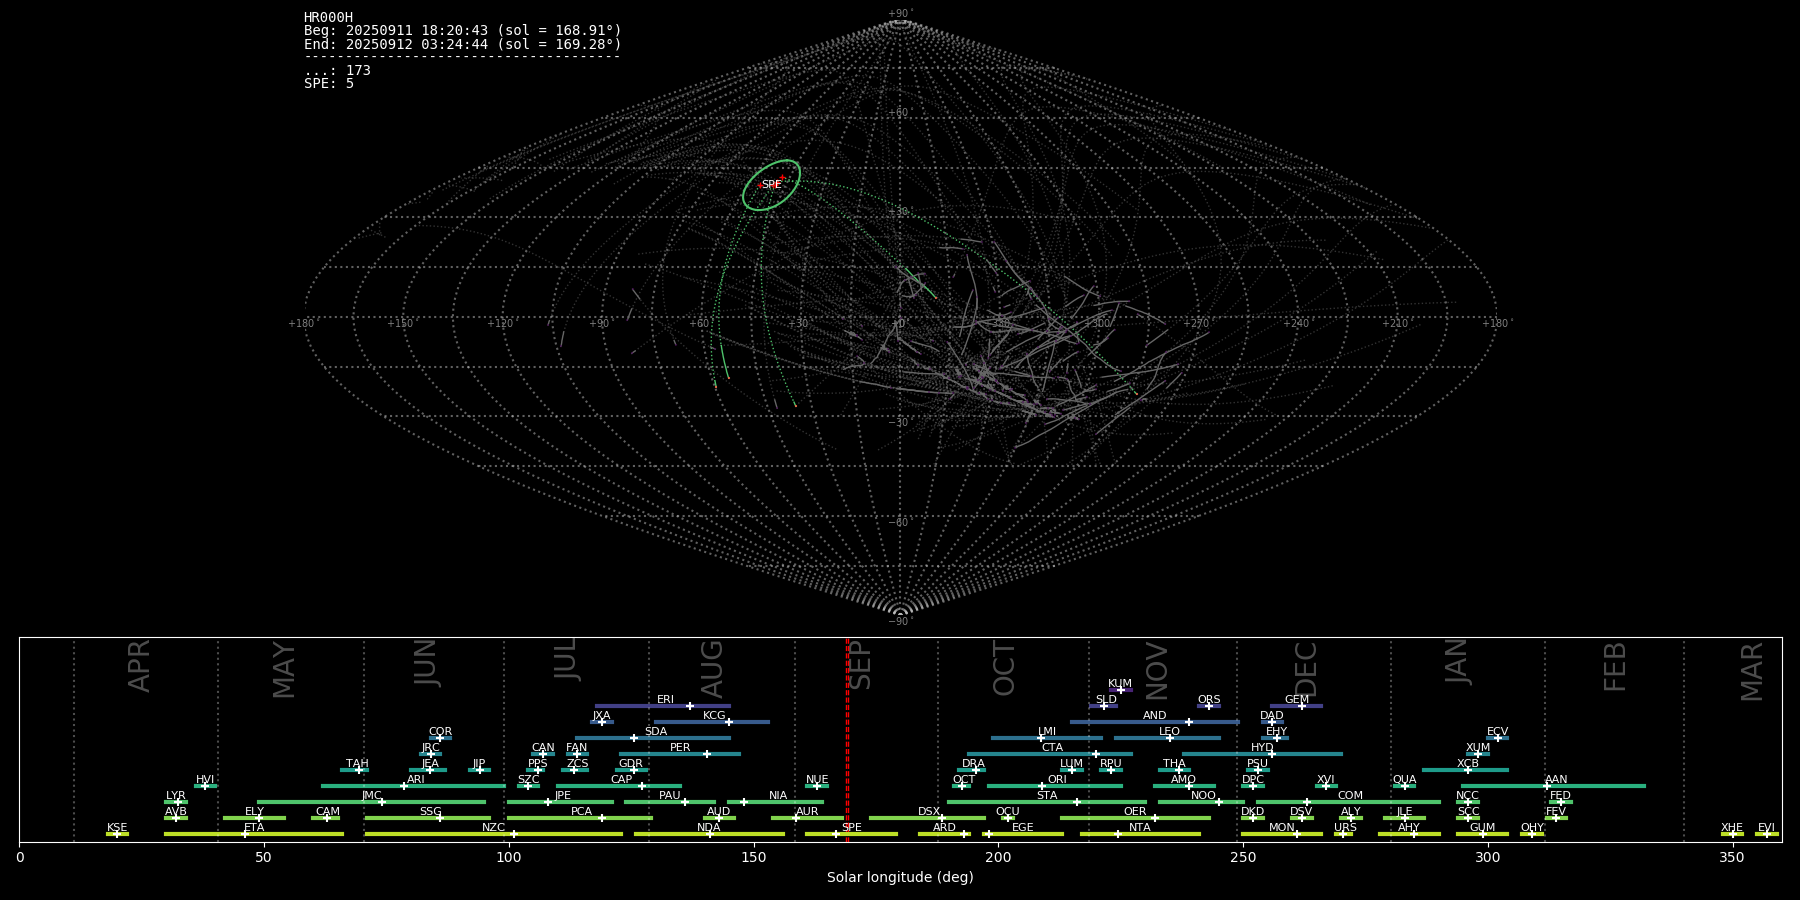The width and height of the screenshot is (1800, 900).
Task: Select the PER shower bar
Action: [x=680, y=754]
